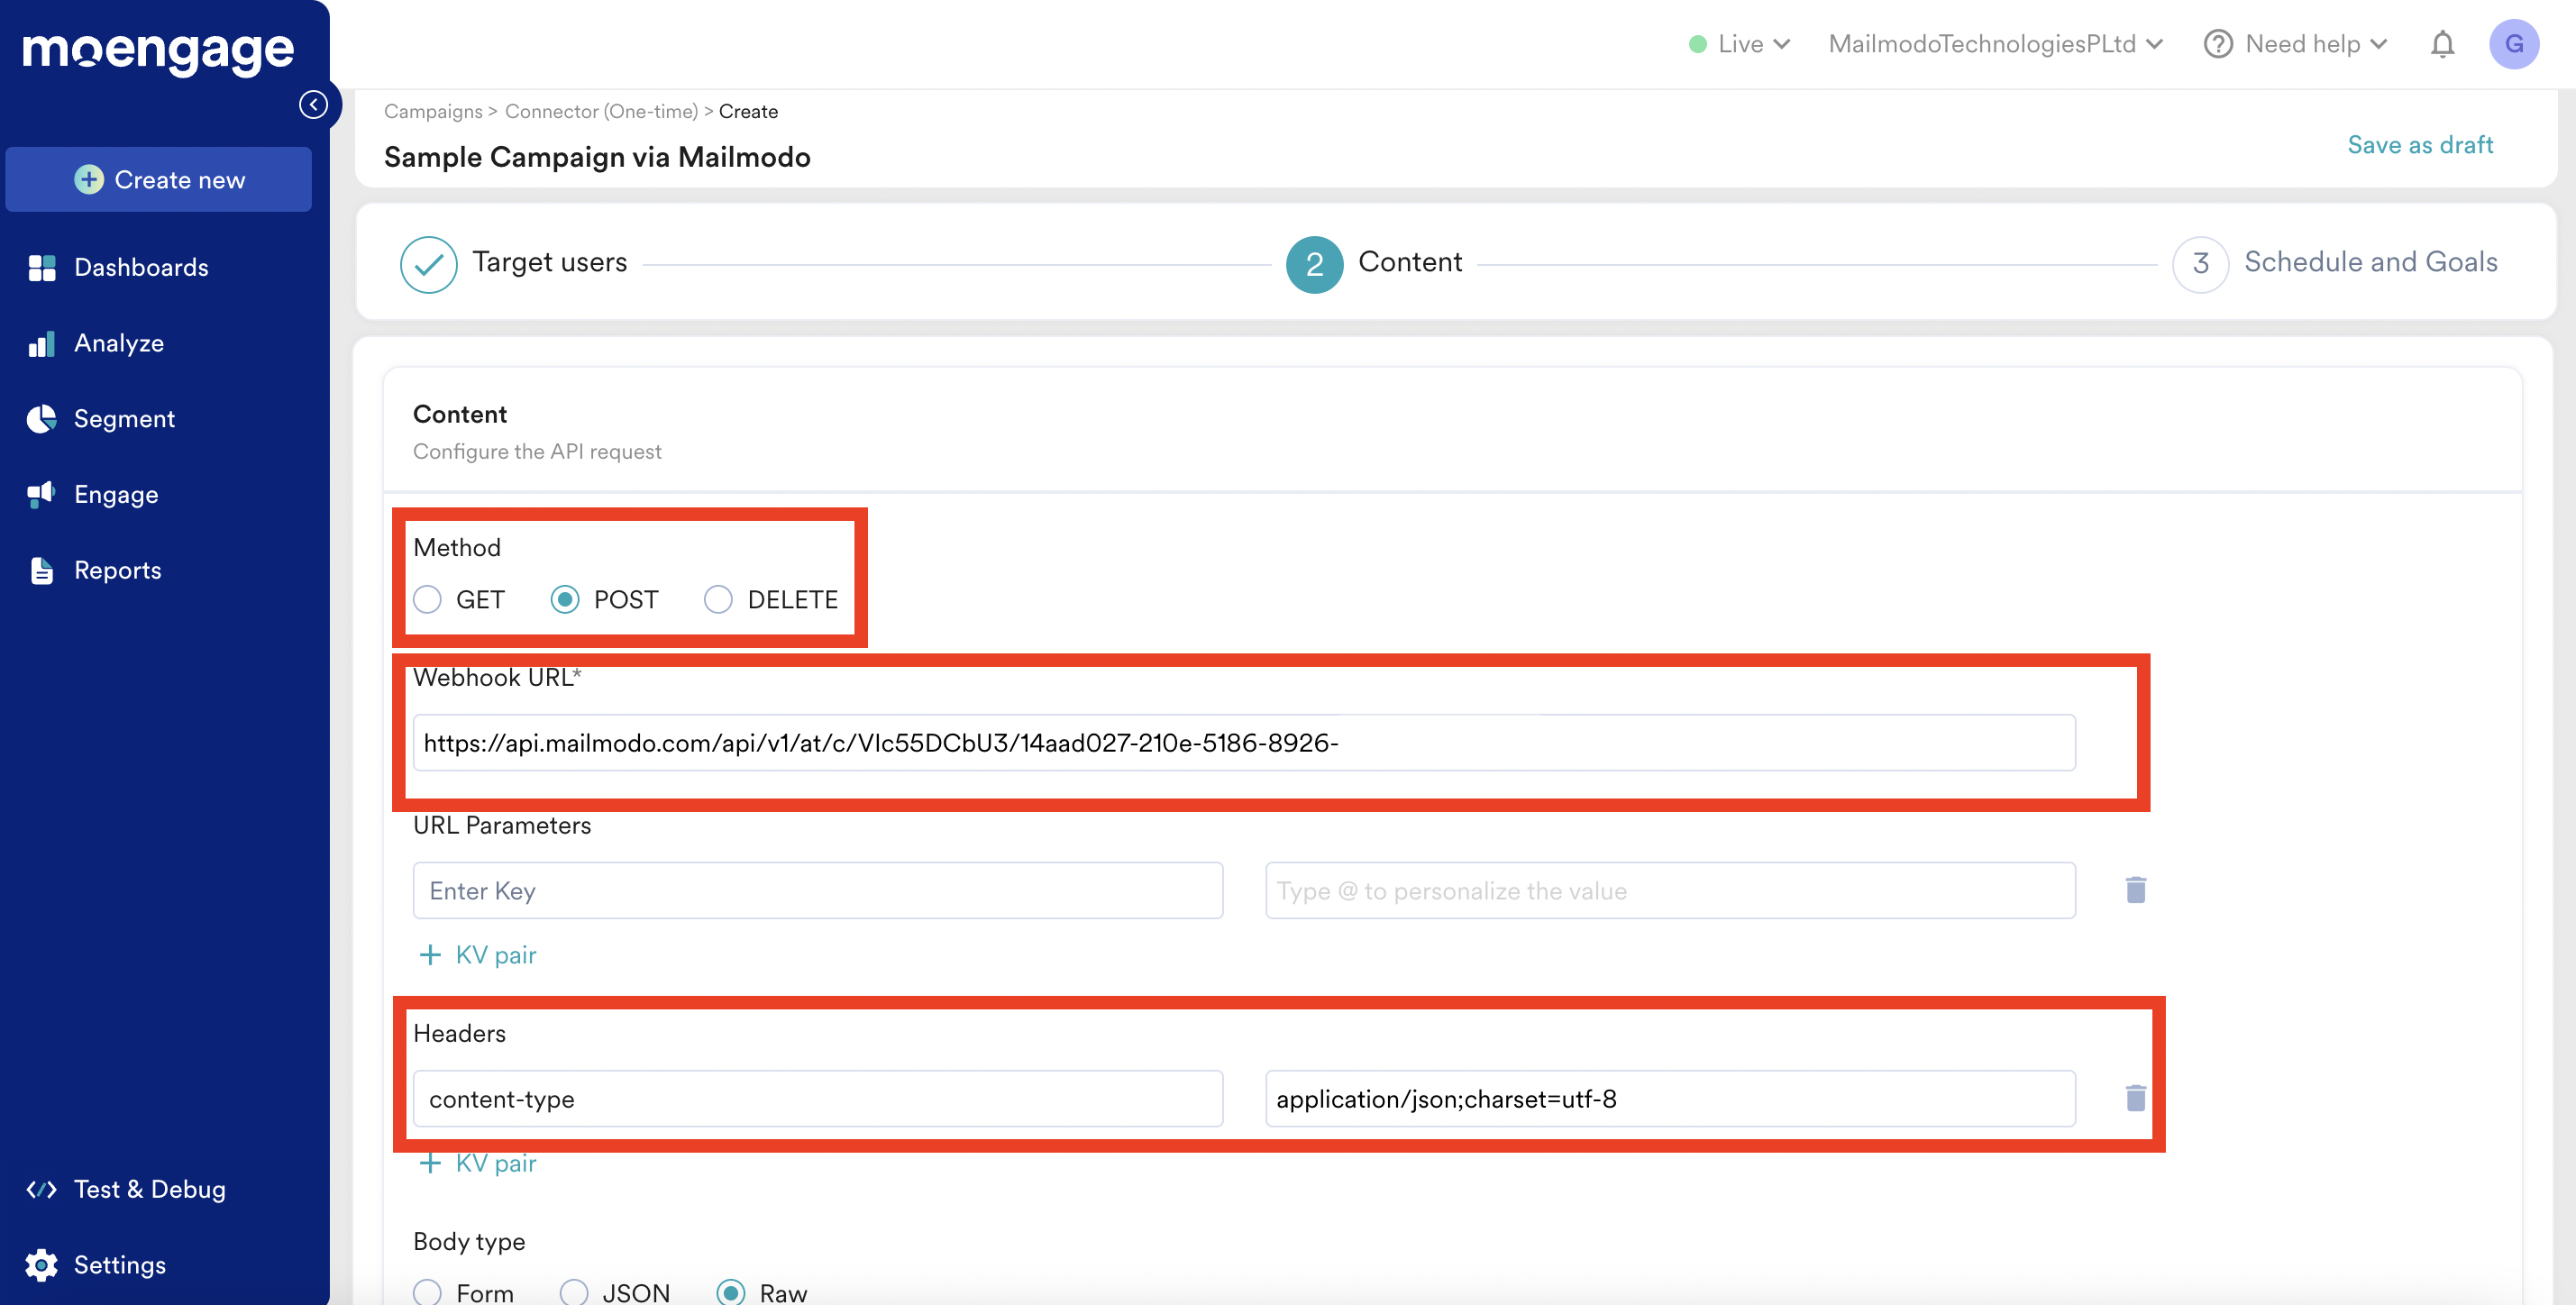Click the 'Configure the API request' text
The image size is (2576, 1305).
537,451
